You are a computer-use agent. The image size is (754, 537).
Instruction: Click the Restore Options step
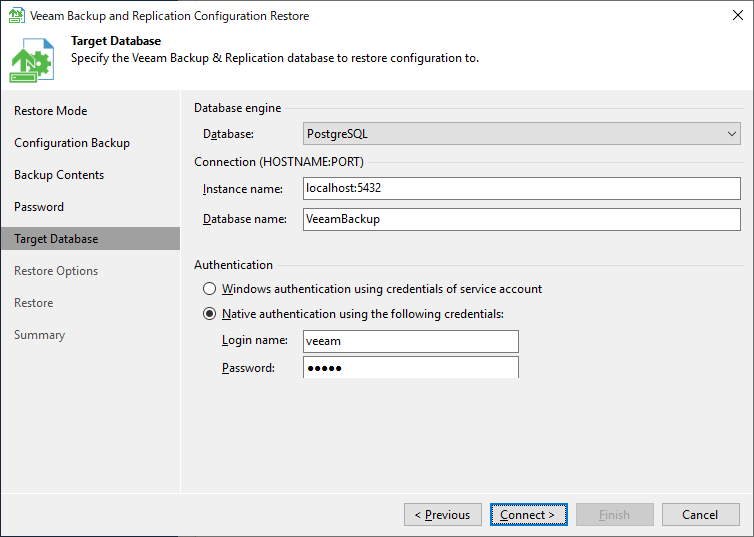click(x=56, y=271)
